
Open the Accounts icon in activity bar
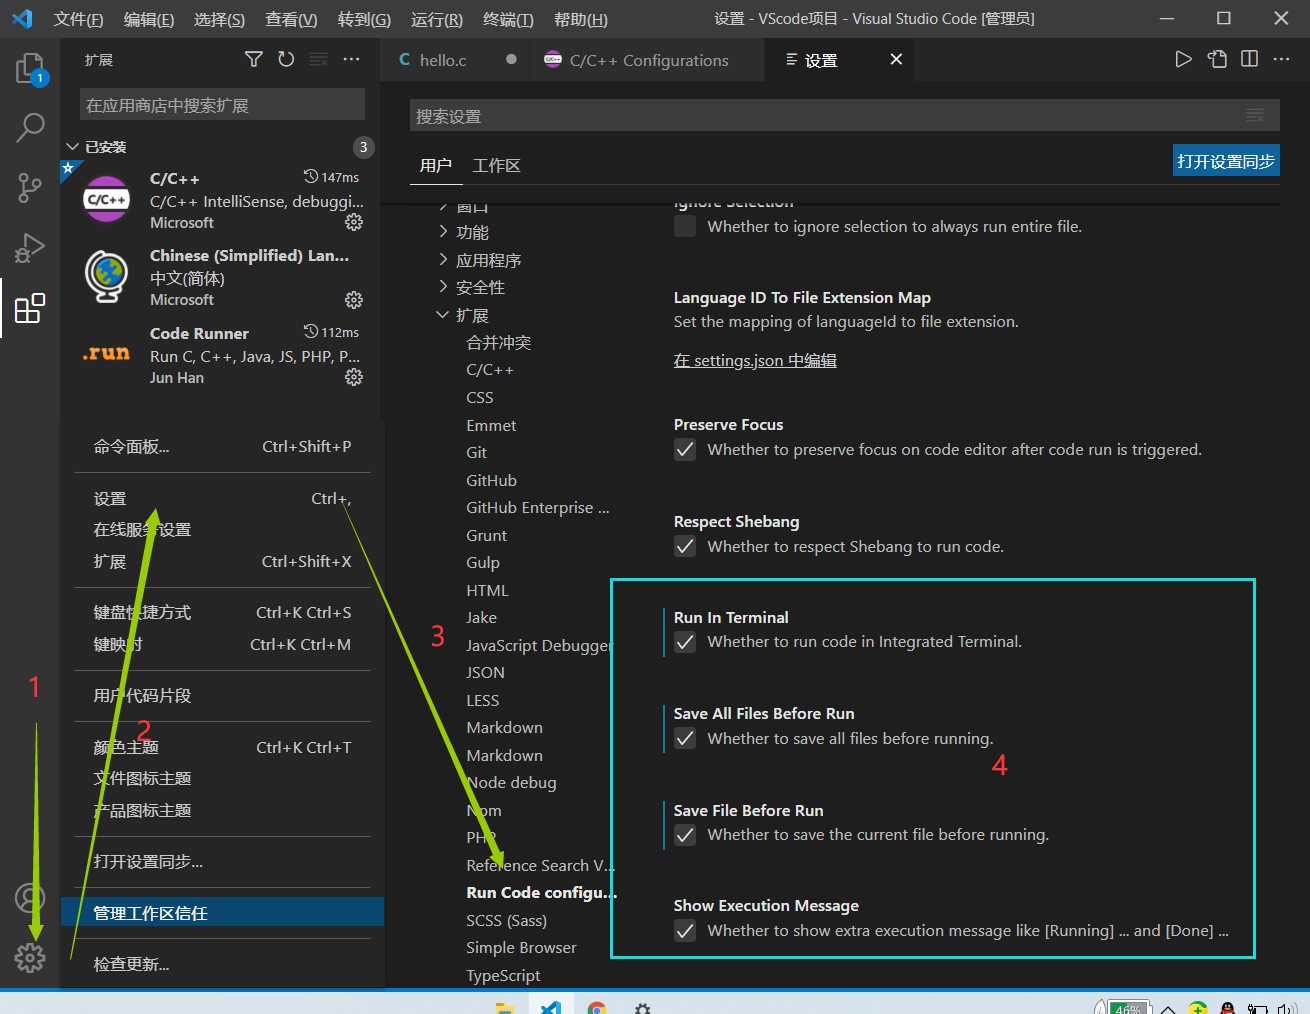30,898
